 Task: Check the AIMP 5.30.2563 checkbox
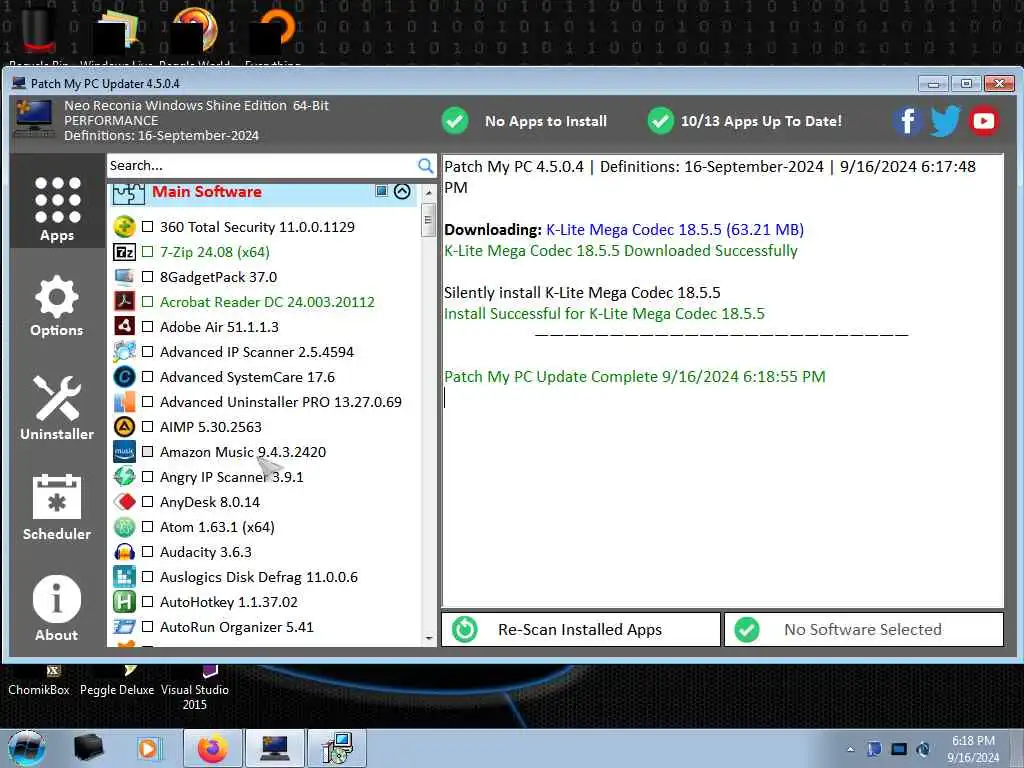148,426
